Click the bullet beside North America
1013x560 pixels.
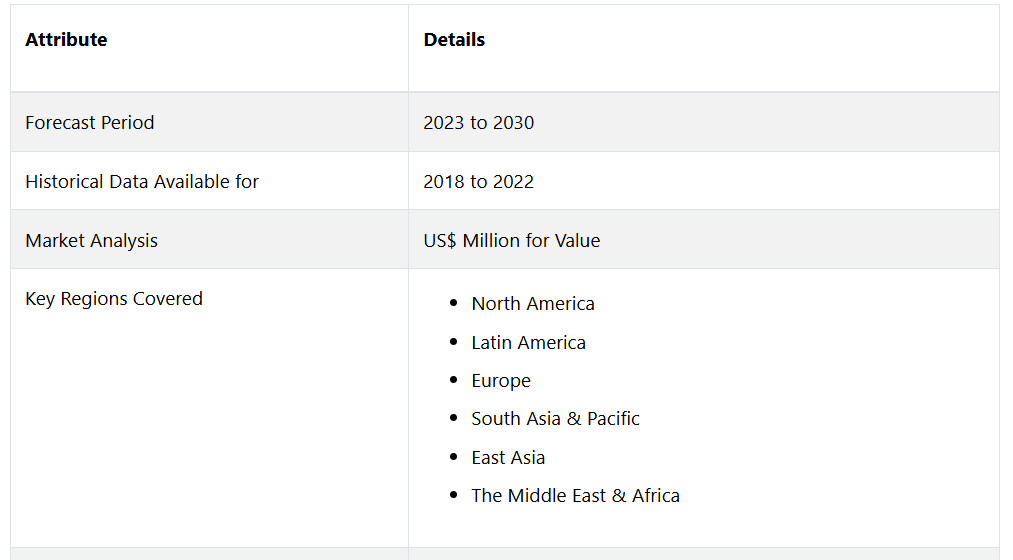pyautogui.click(x=454, y=303)
